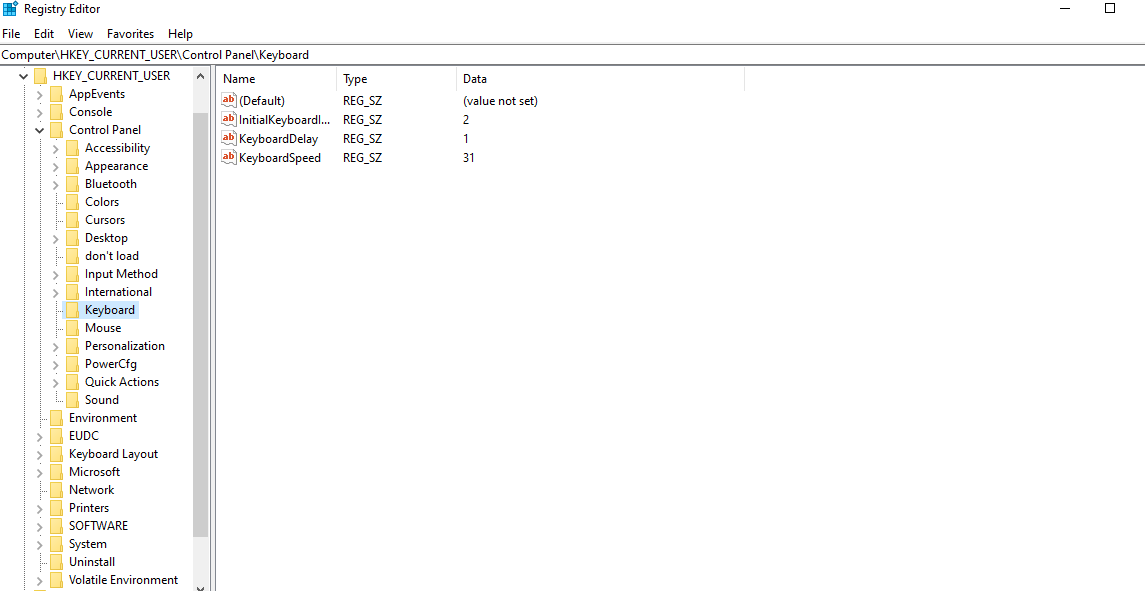The image size is (1145, 591).
Task: Select the AppEvents tree item
Action: coord(97,94)
